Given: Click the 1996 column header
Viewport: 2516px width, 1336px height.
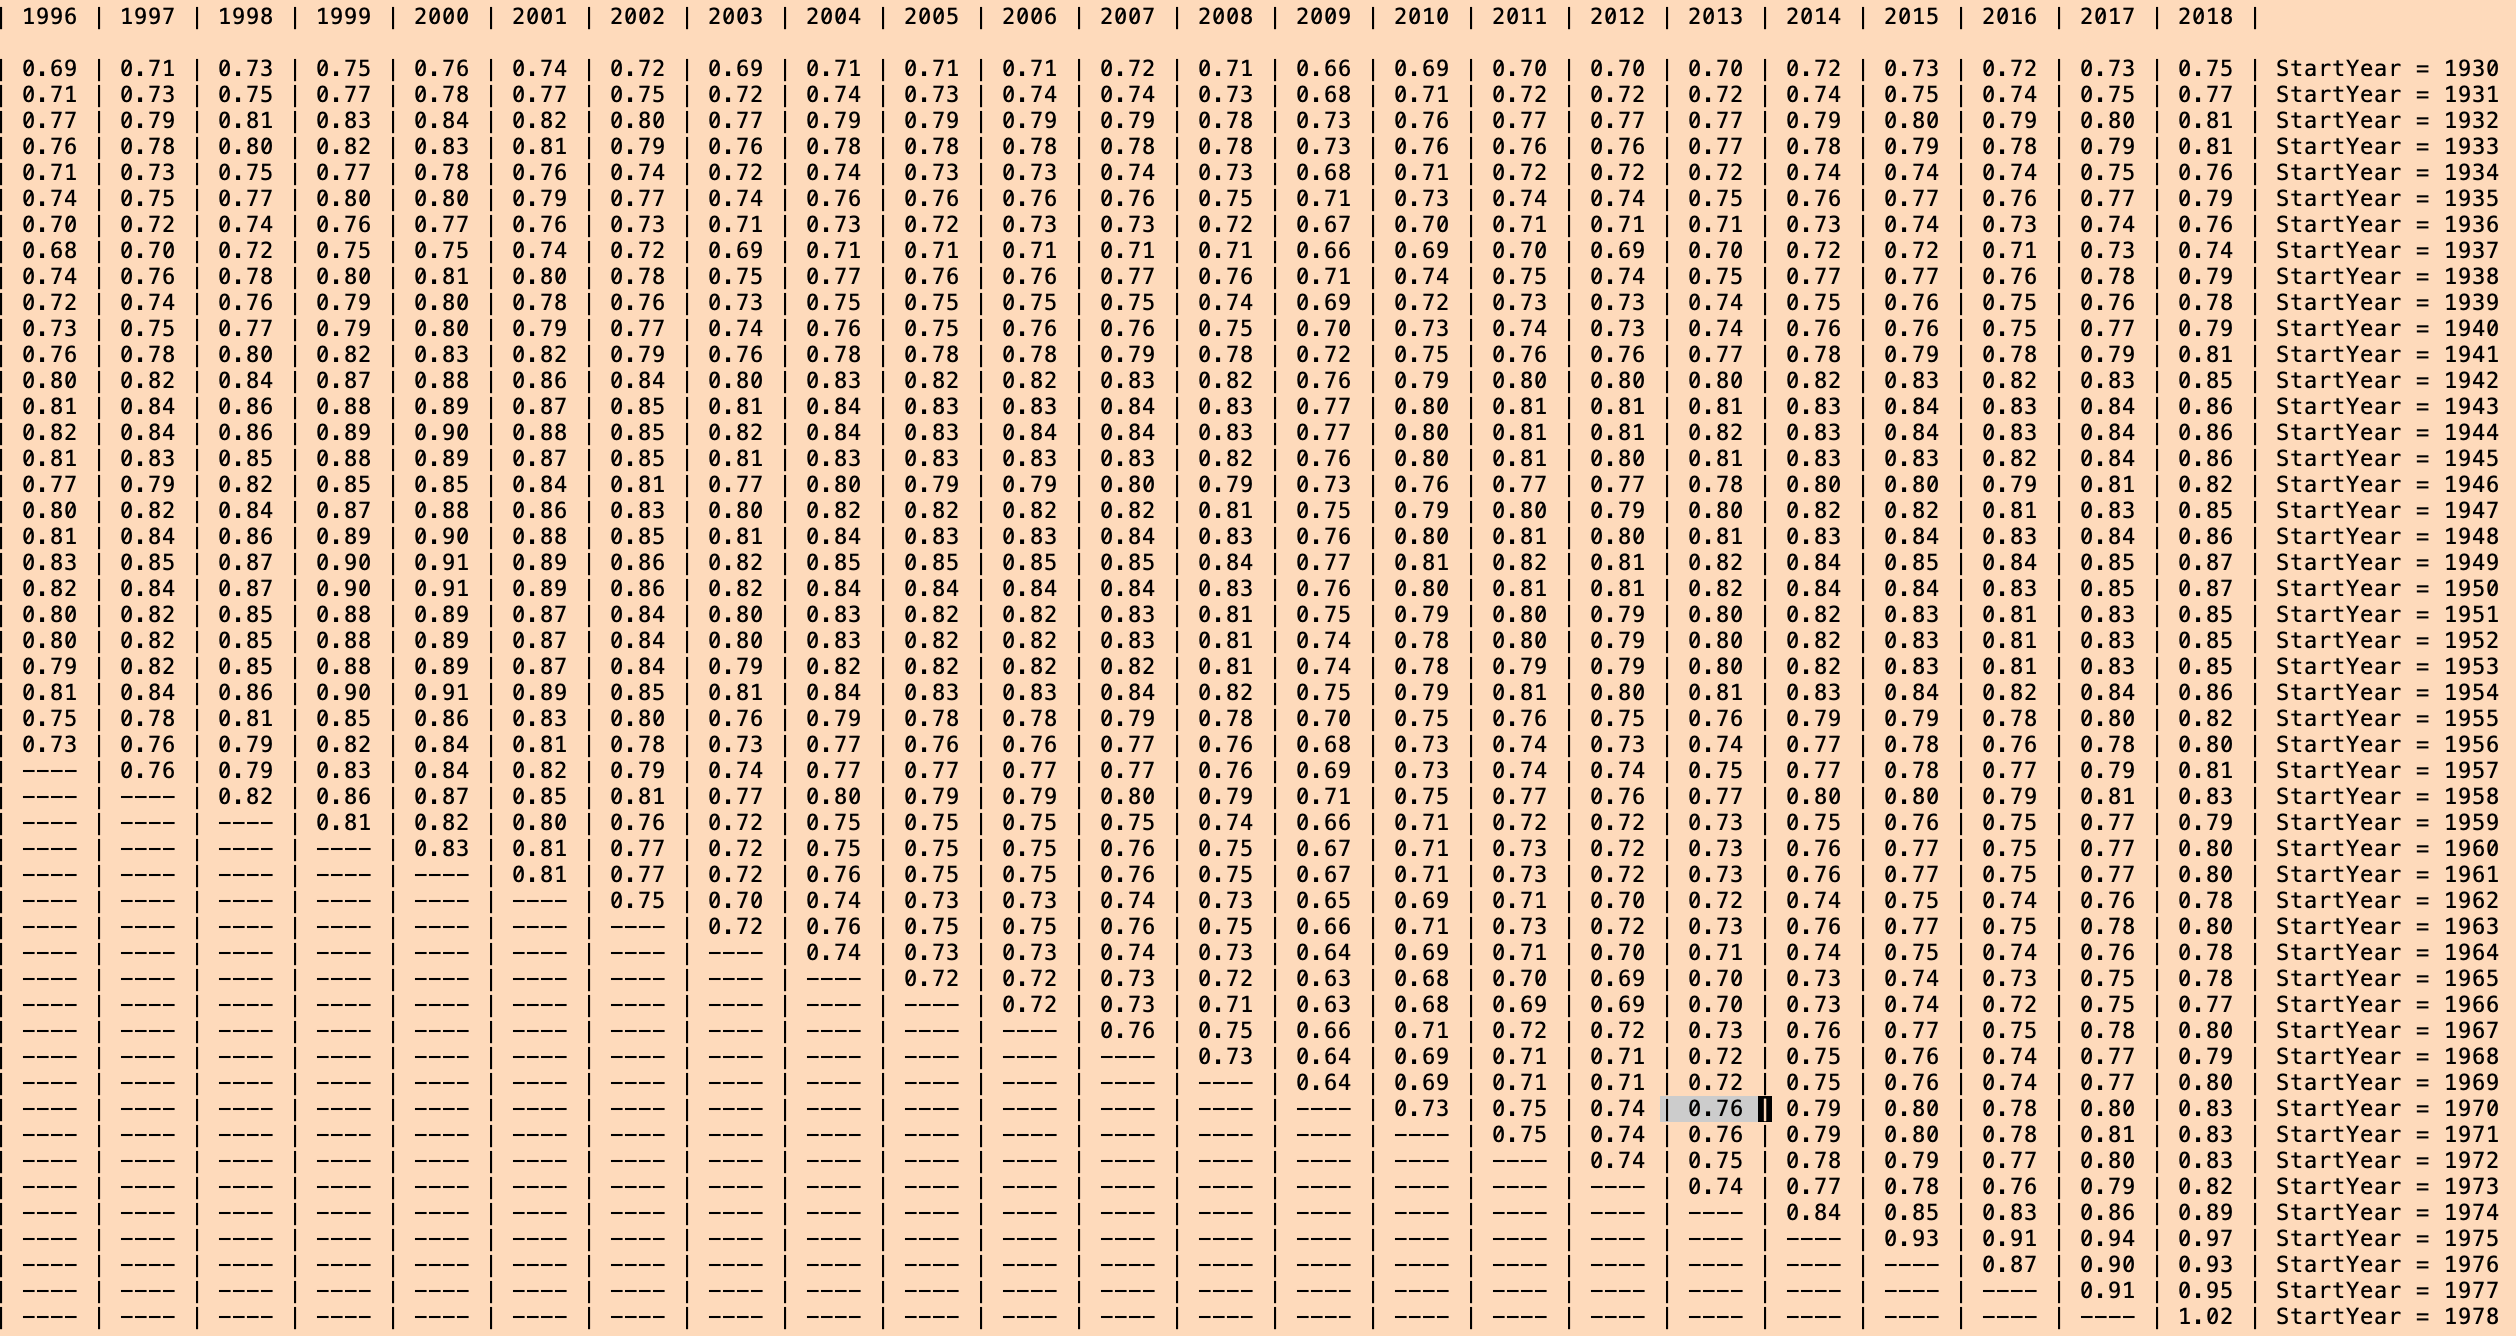Looking at the screenshot, I should [50, 16].
